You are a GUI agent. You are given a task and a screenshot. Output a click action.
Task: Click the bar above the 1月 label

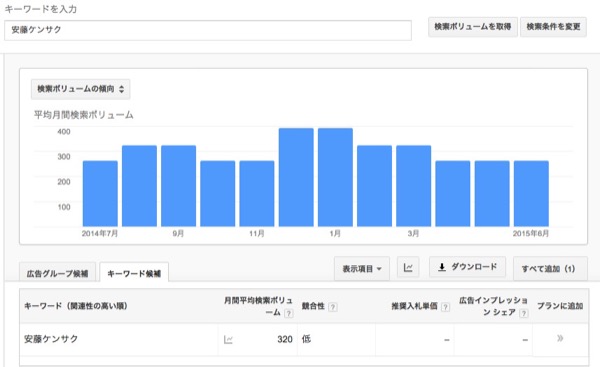[335, 177]
